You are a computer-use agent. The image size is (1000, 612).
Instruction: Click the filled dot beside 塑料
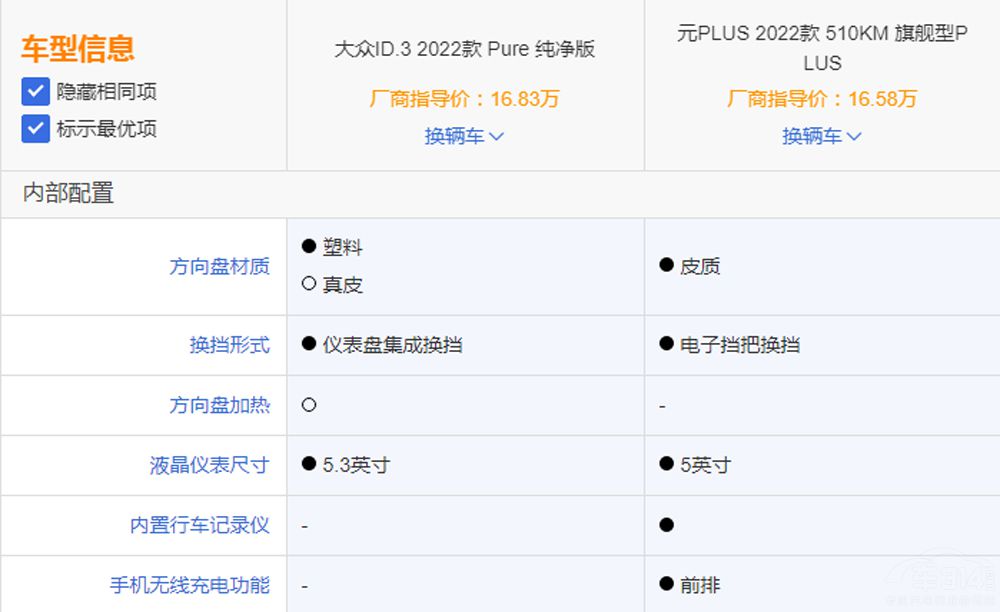point(309,246)
